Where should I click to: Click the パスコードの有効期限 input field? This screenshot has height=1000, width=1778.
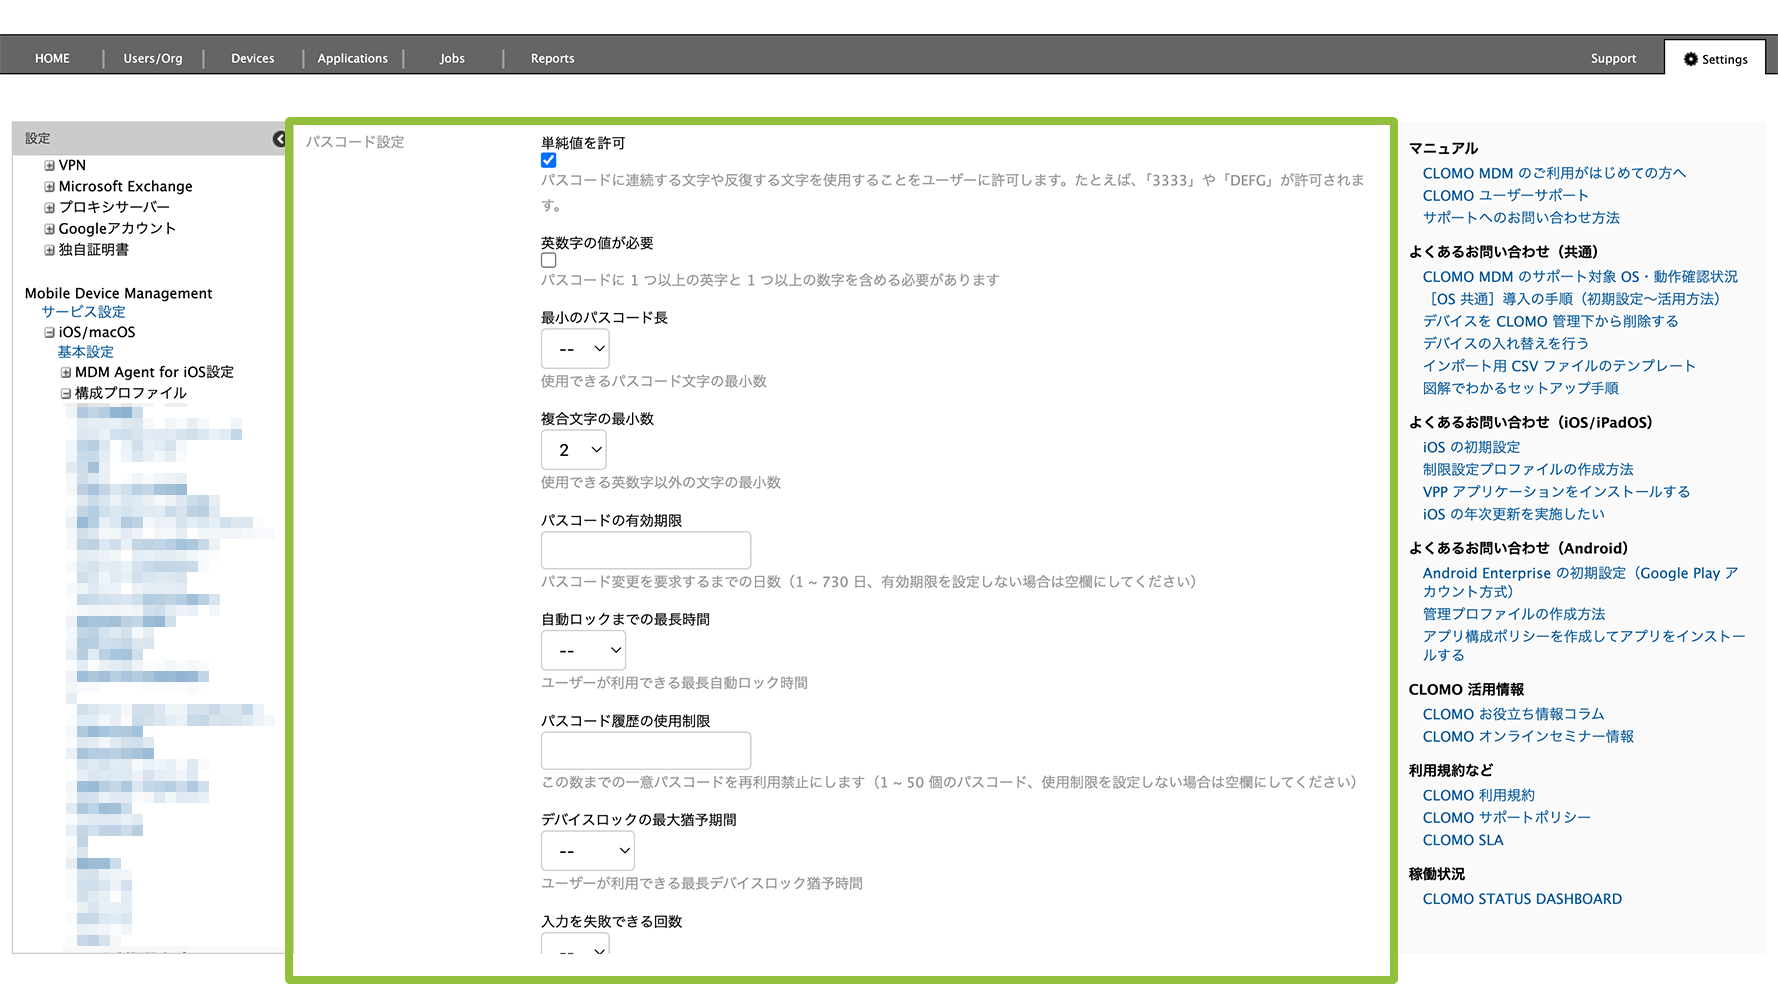tap(645, 550)
